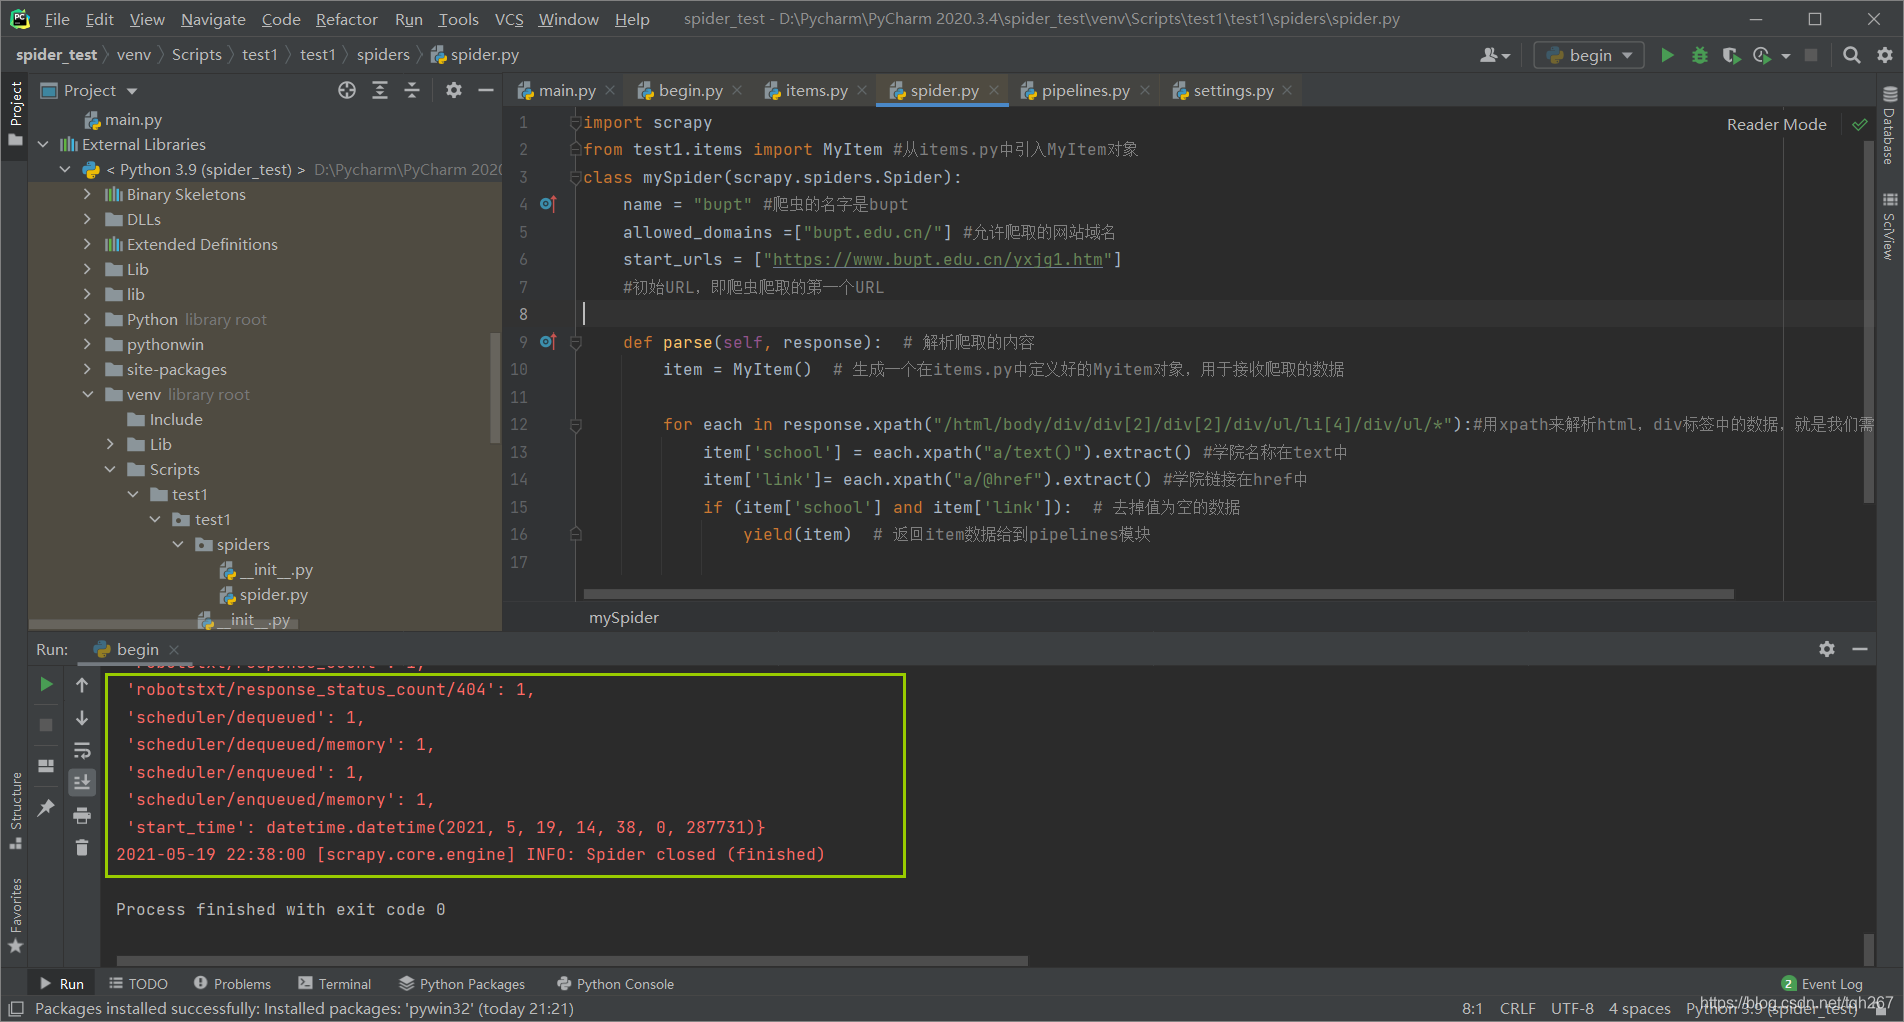Image resolution: width=1904 pixels, height=1022 pixels.
Task: Switch to the items.py editor tab
Action: [x=816, y=91]
